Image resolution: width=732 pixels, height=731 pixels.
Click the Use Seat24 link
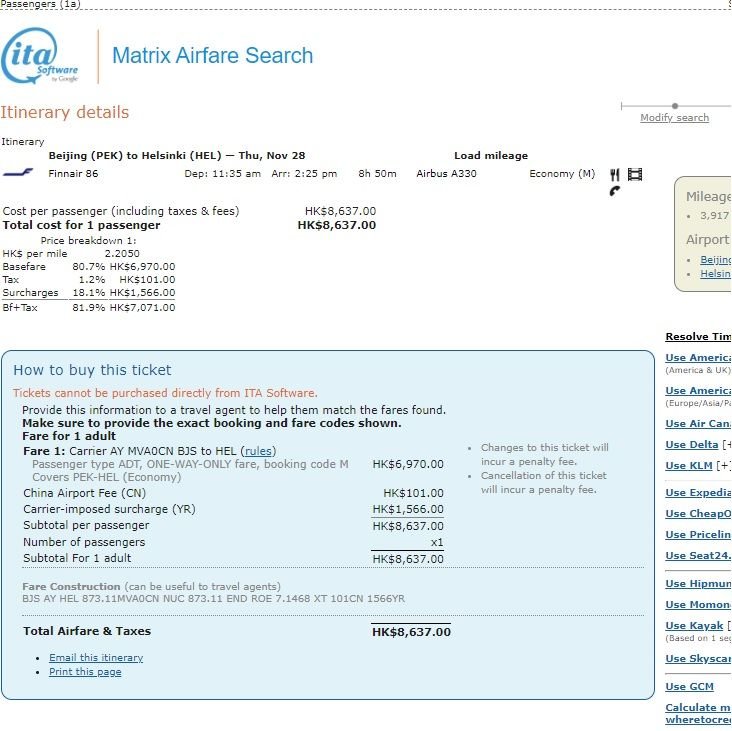point(698,557)
